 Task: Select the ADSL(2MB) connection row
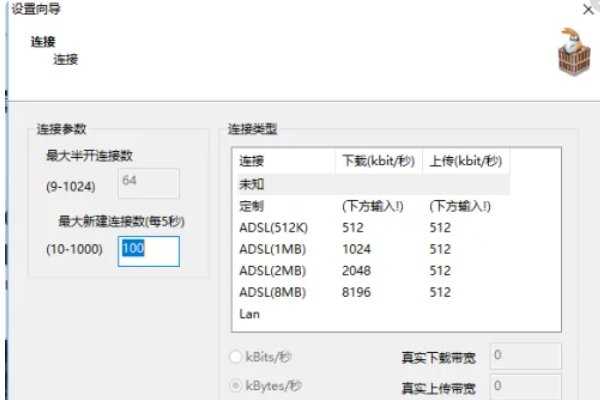point(373,271)
